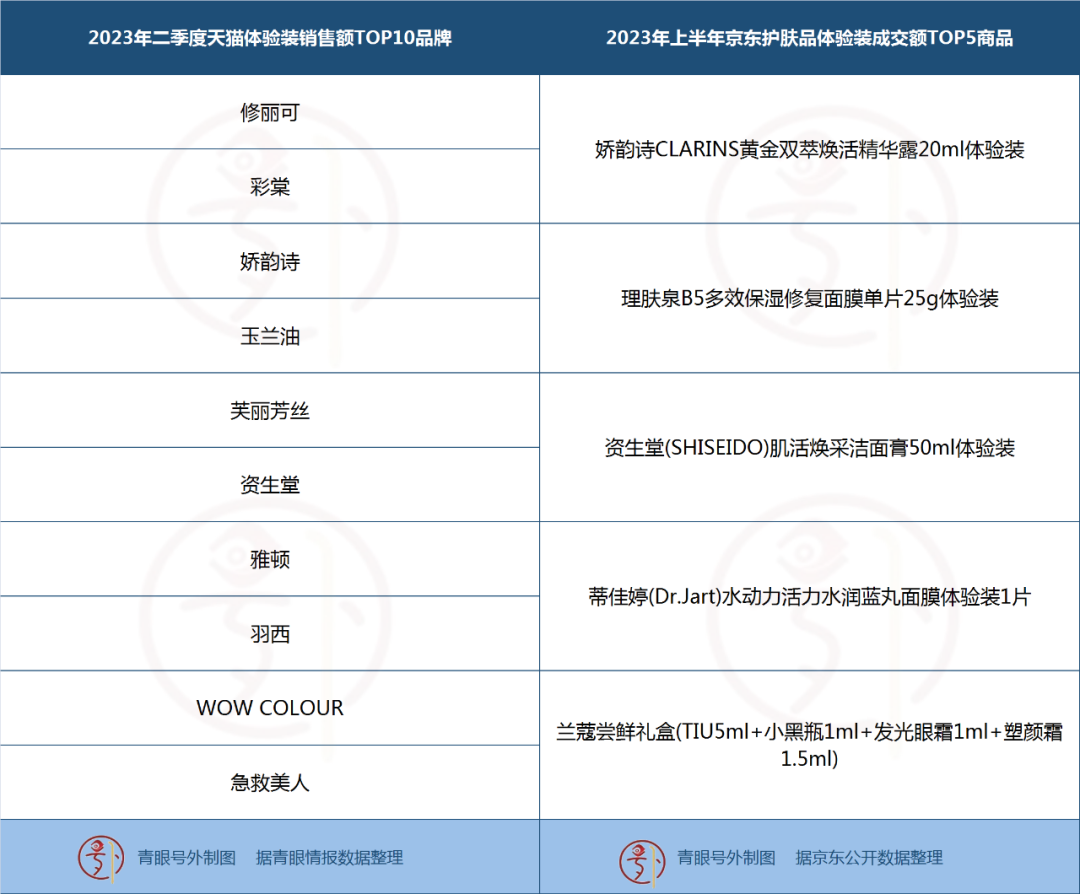Image resolution: width=1080 pixels, height=894 pixels.
Task: Select the 天猫体验装销售额TOP10品牌 column header
Action: (270, 38)
